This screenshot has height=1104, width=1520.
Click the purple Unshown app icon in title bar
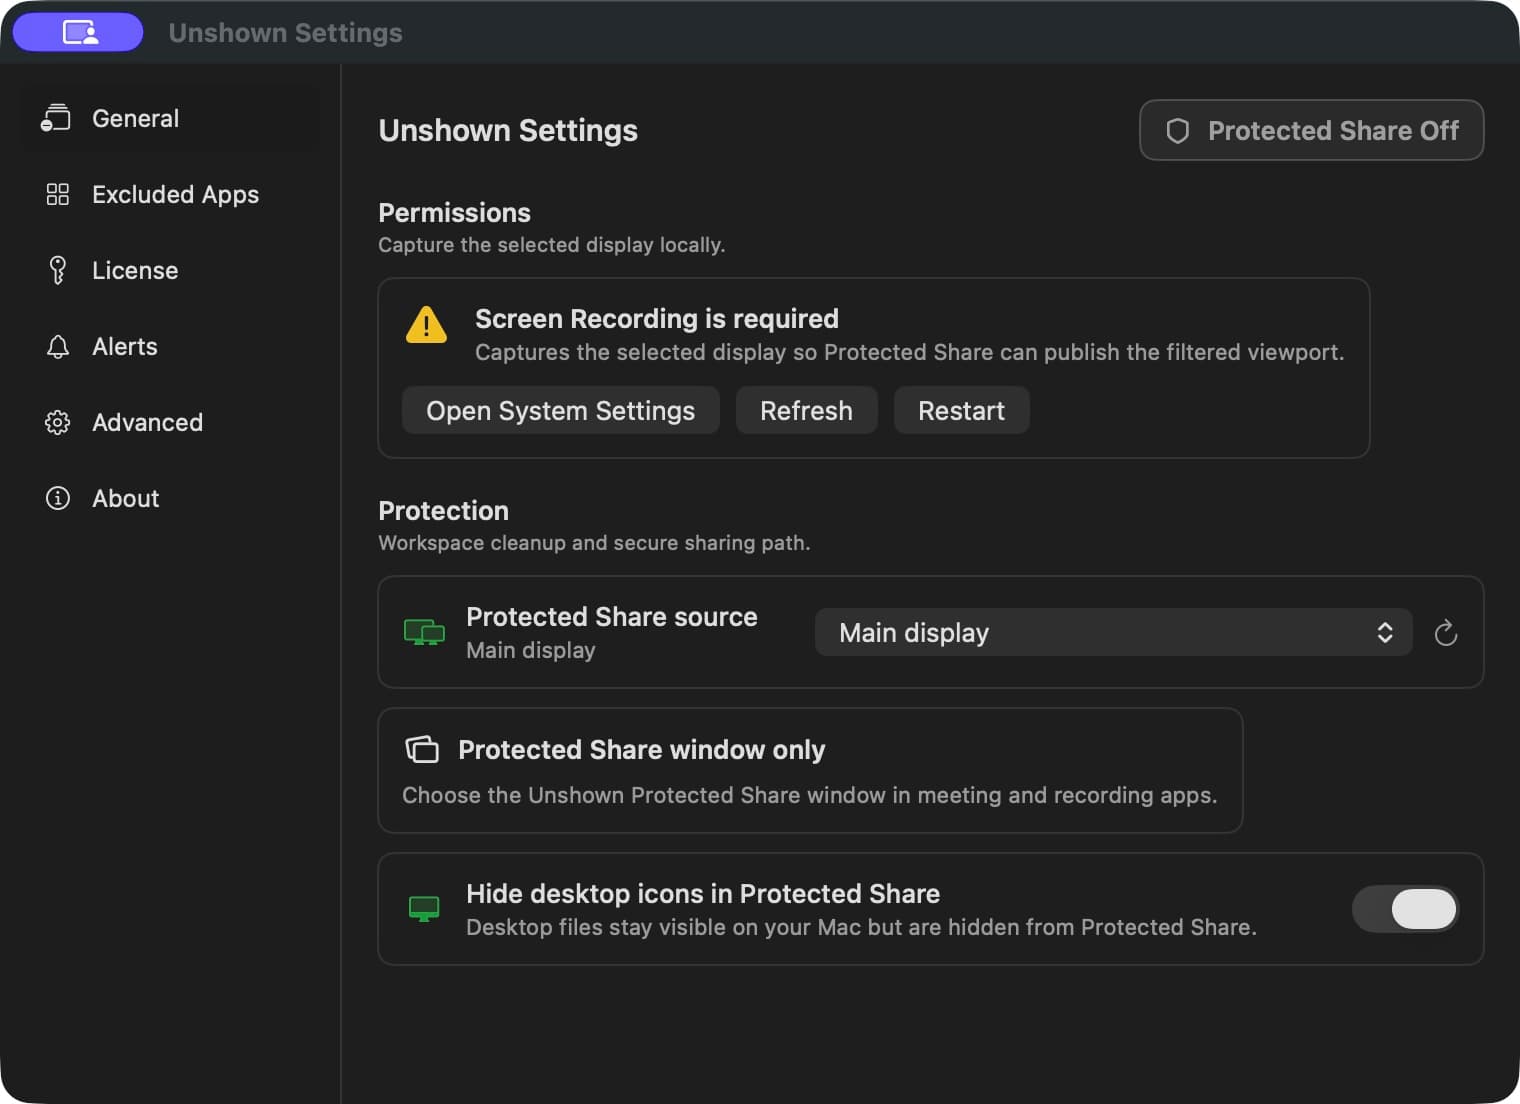click(x=78, y=32)
